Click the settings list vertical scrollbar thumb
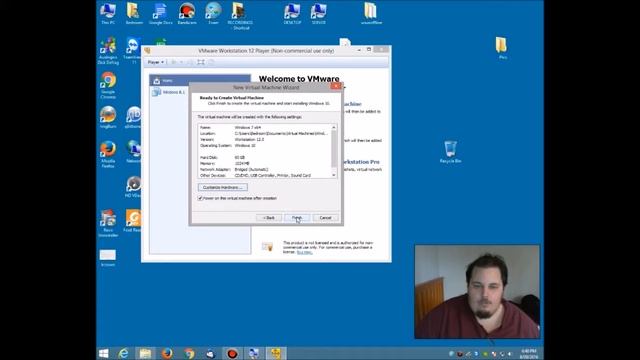The width and height of the screenshot is (640, 360). point(334,149)
